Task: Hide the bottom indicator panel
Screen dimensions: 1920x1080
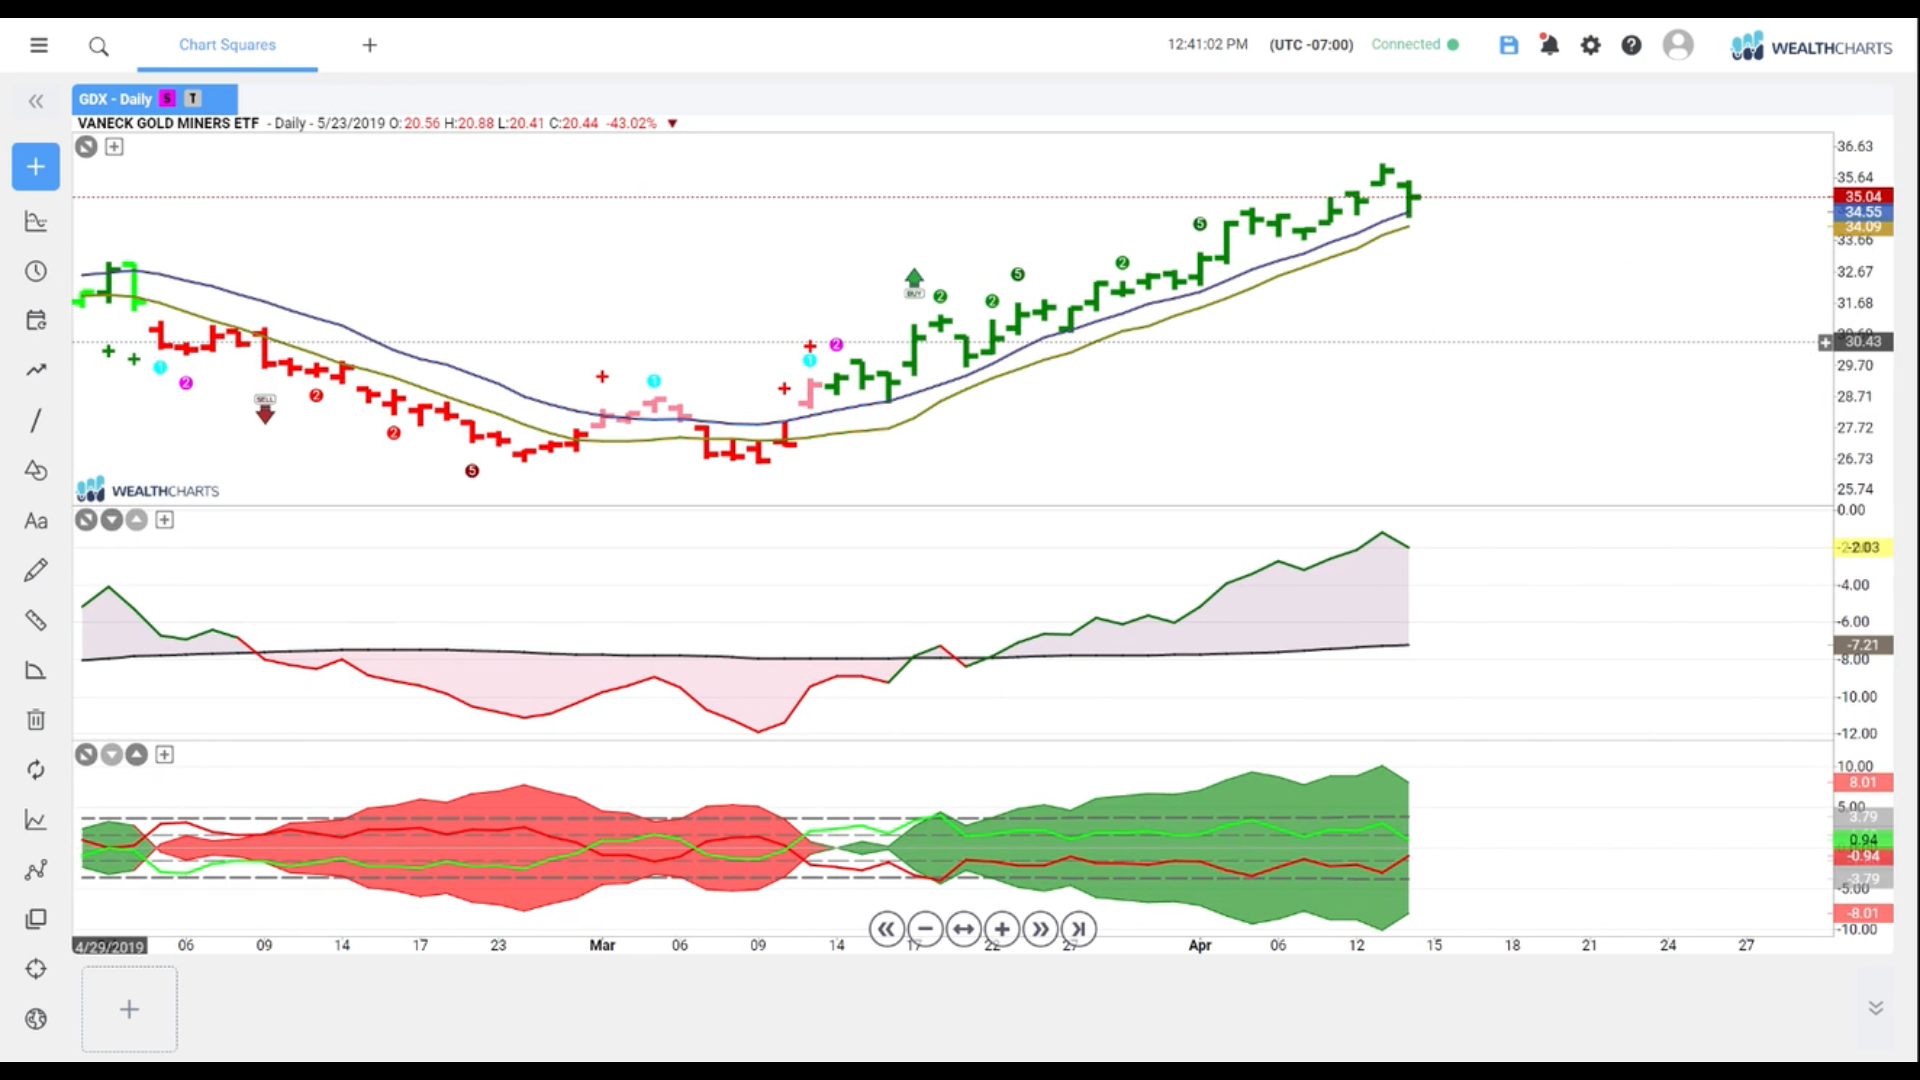Action: 87,755
